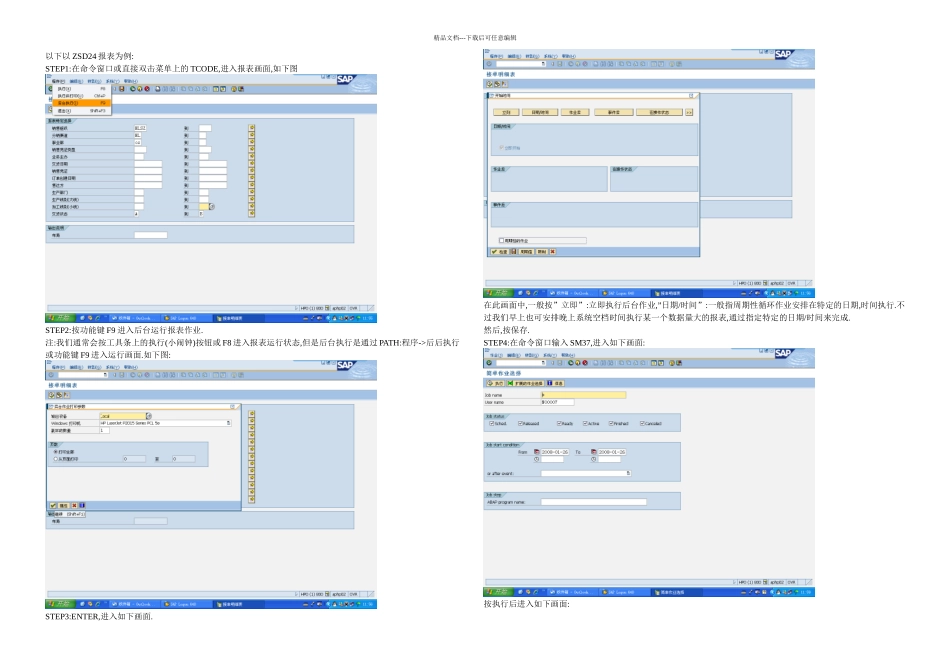STEP1 screenshot taskbar: click the Outlook task button
This screenshot has width=950, height=672.
point(135,318)
